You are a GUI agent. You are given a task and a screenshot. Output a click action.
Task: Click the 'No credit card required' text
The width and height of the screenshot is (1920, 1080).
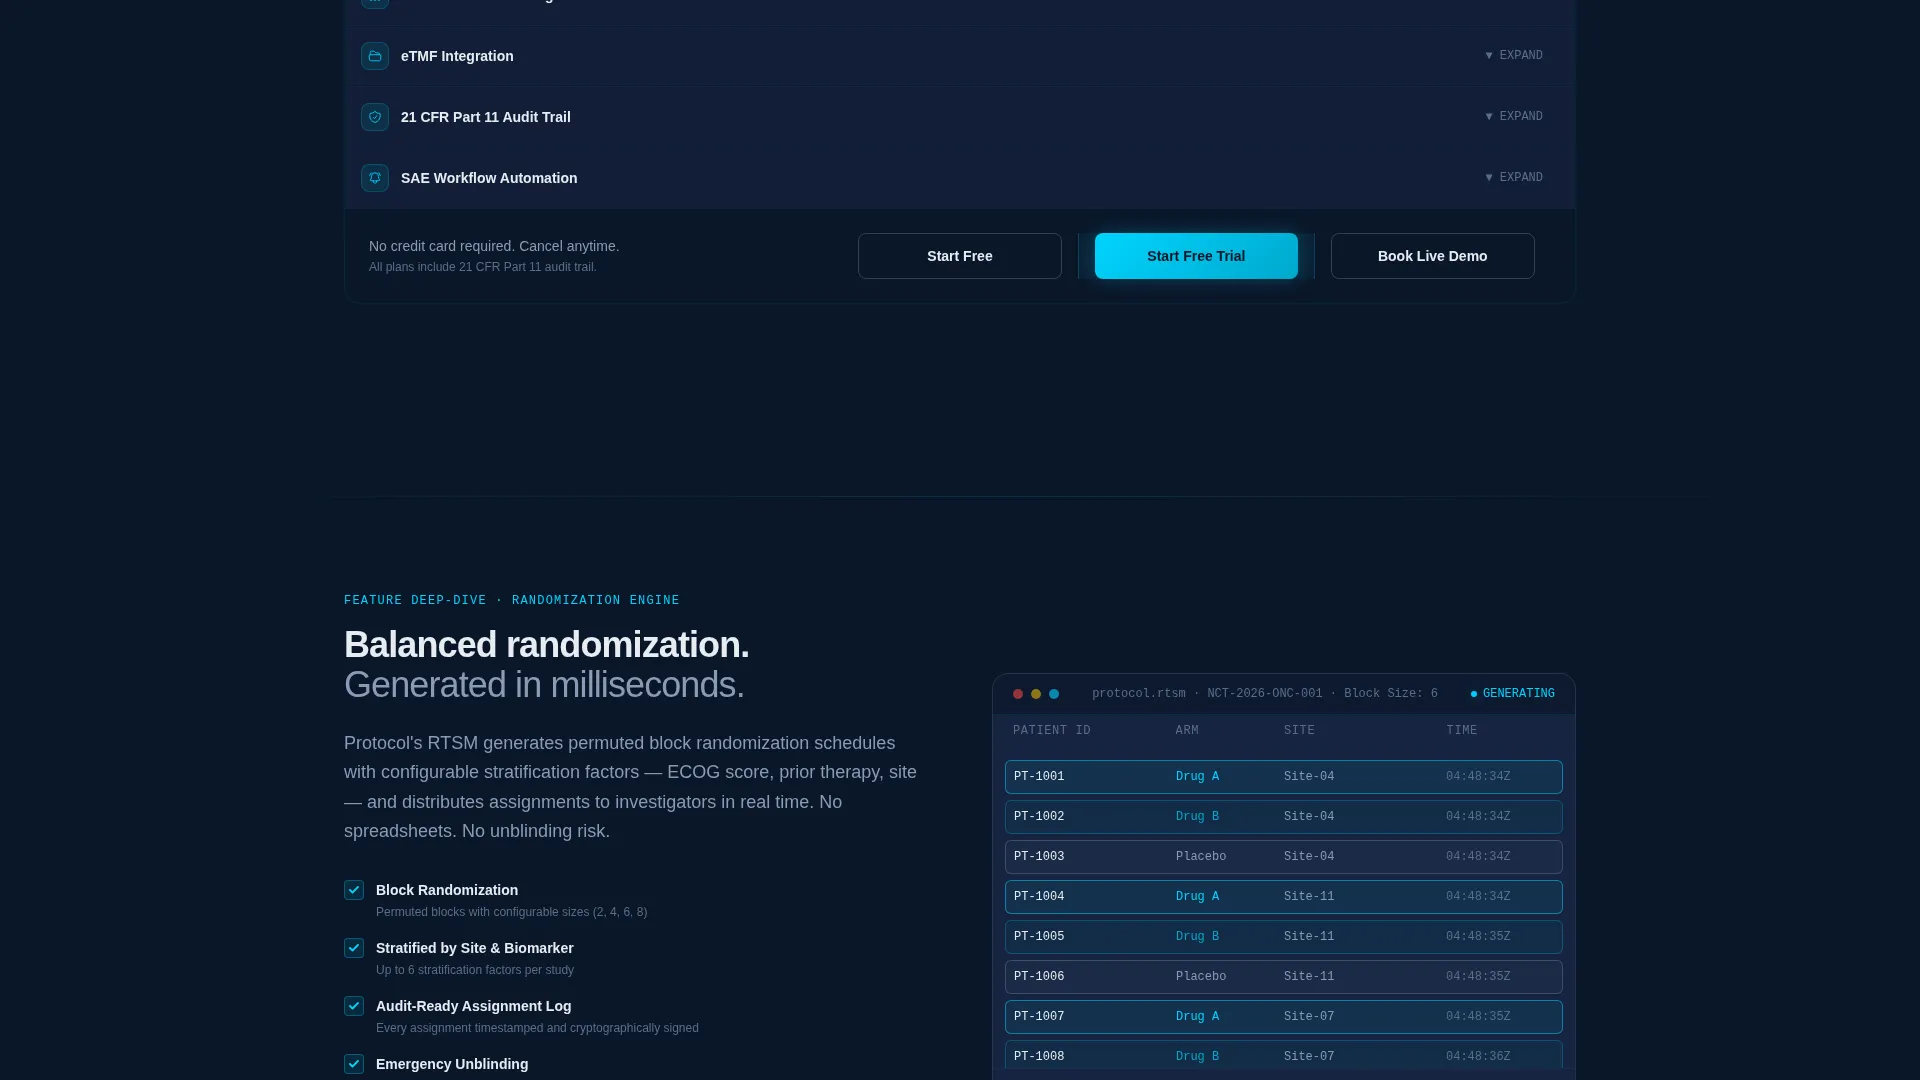click(x=494, y=246)
